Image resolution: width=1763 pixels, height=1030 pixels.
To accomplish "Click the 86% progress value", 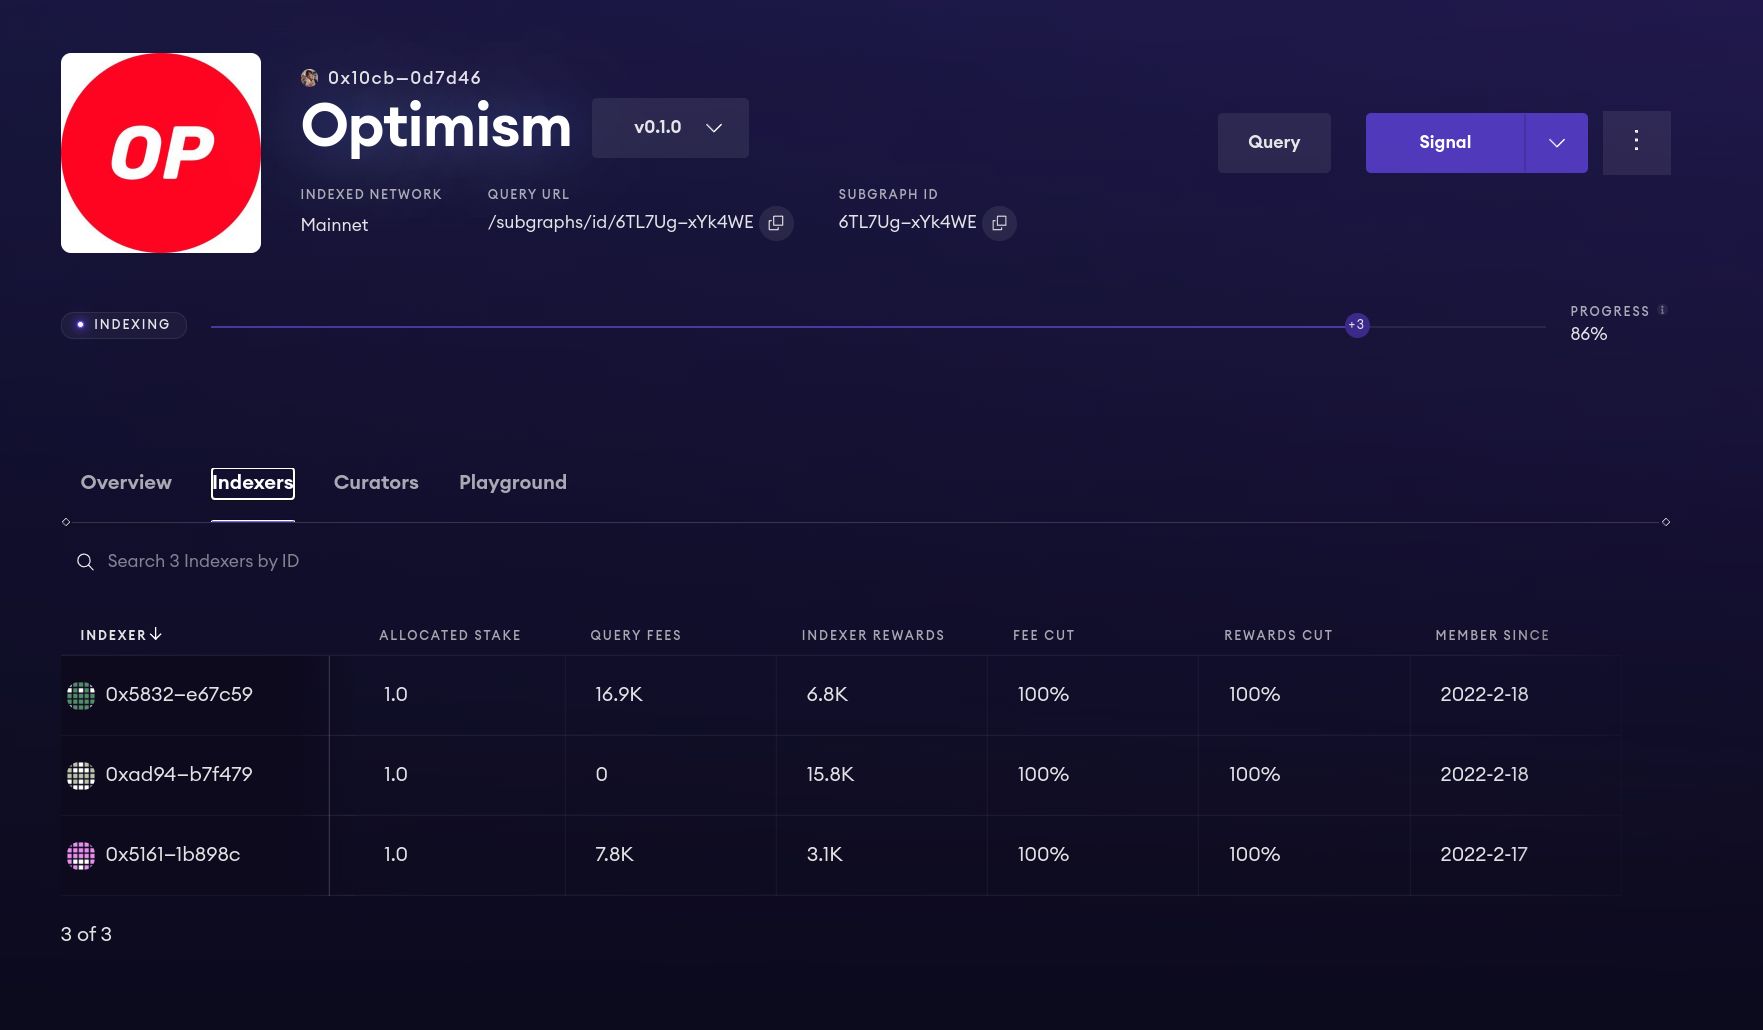I will (1589, 334).
